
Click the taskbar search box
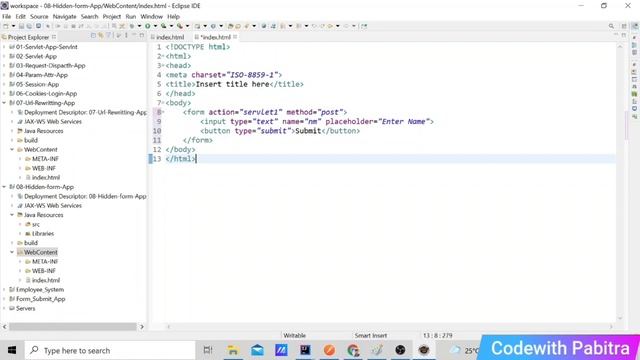tap(110, 350)
